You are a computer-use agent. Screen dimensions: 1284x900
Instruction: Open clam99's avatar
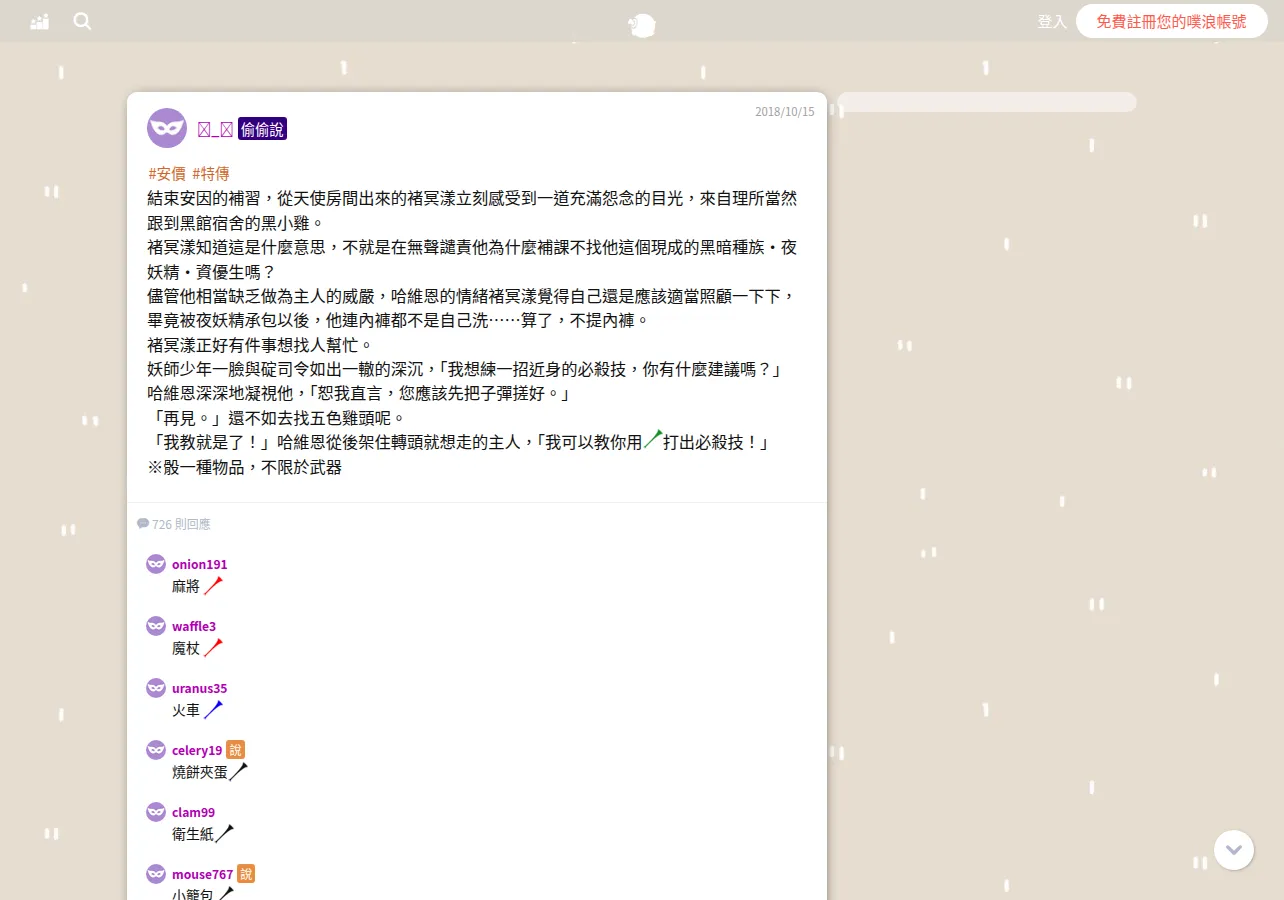pyautogui.click(x=156, y=812)
